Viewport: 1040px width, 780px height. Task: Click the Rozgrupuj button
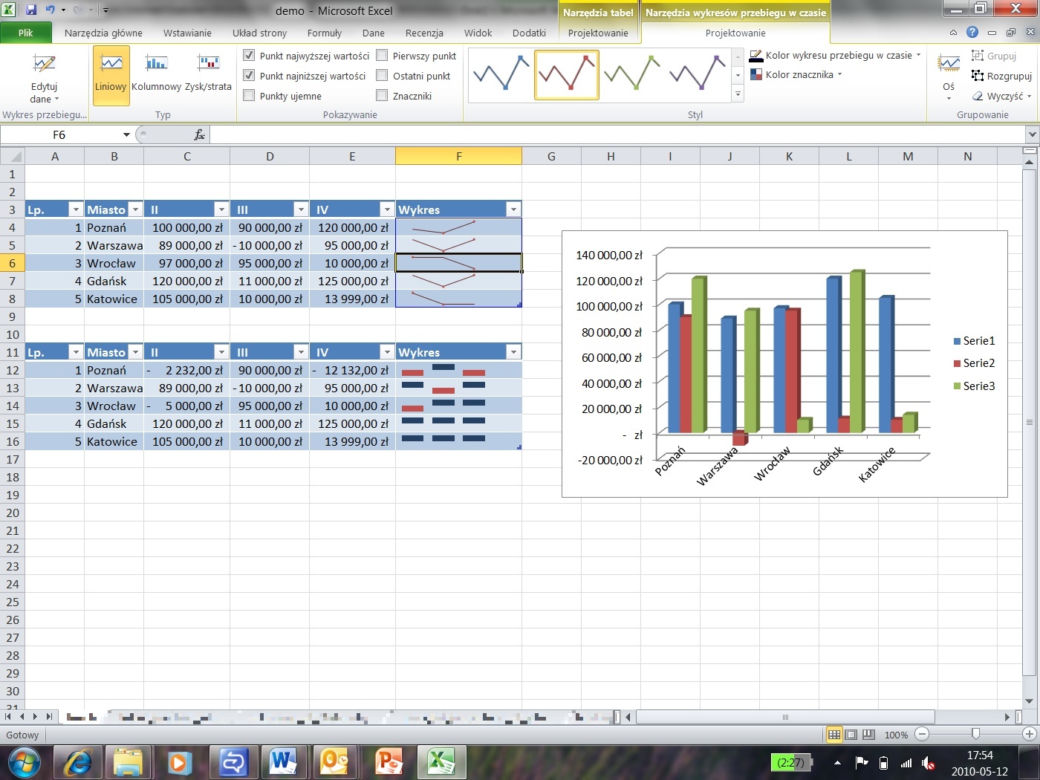click(1001, 76)
